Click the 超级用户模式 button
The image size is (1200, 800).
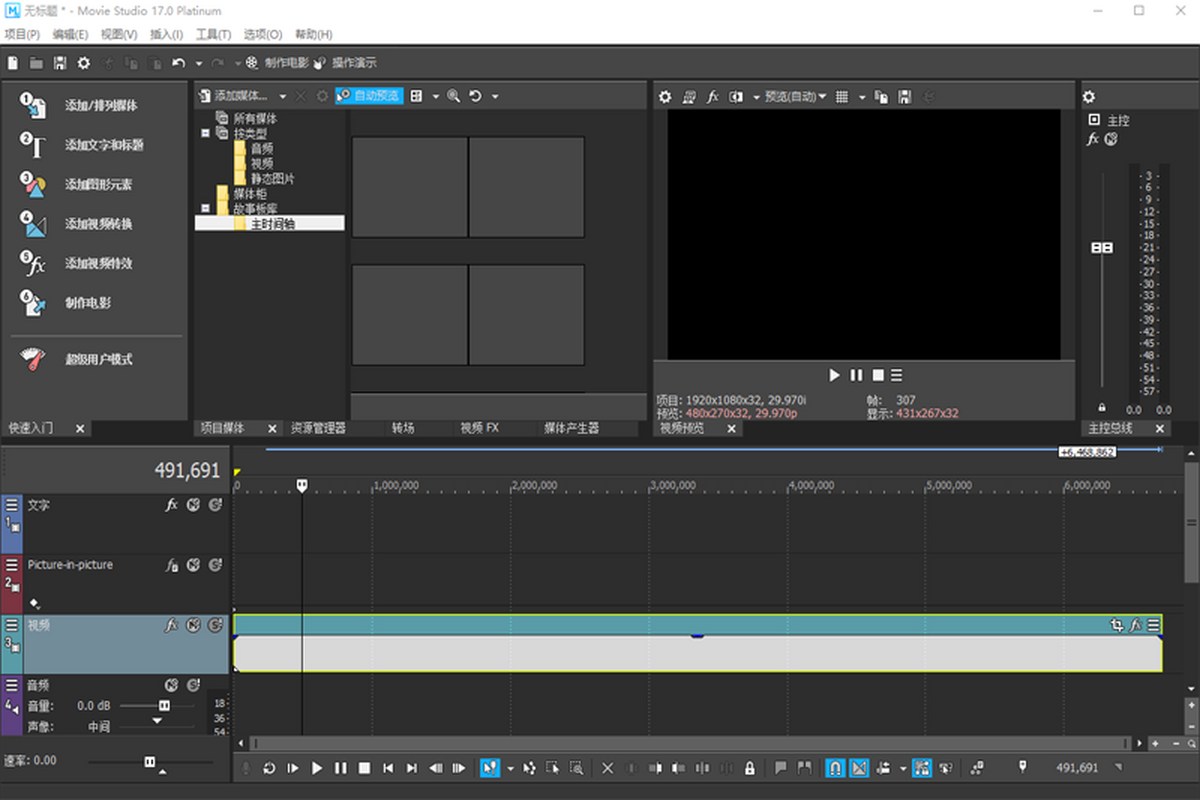[98, 360]
